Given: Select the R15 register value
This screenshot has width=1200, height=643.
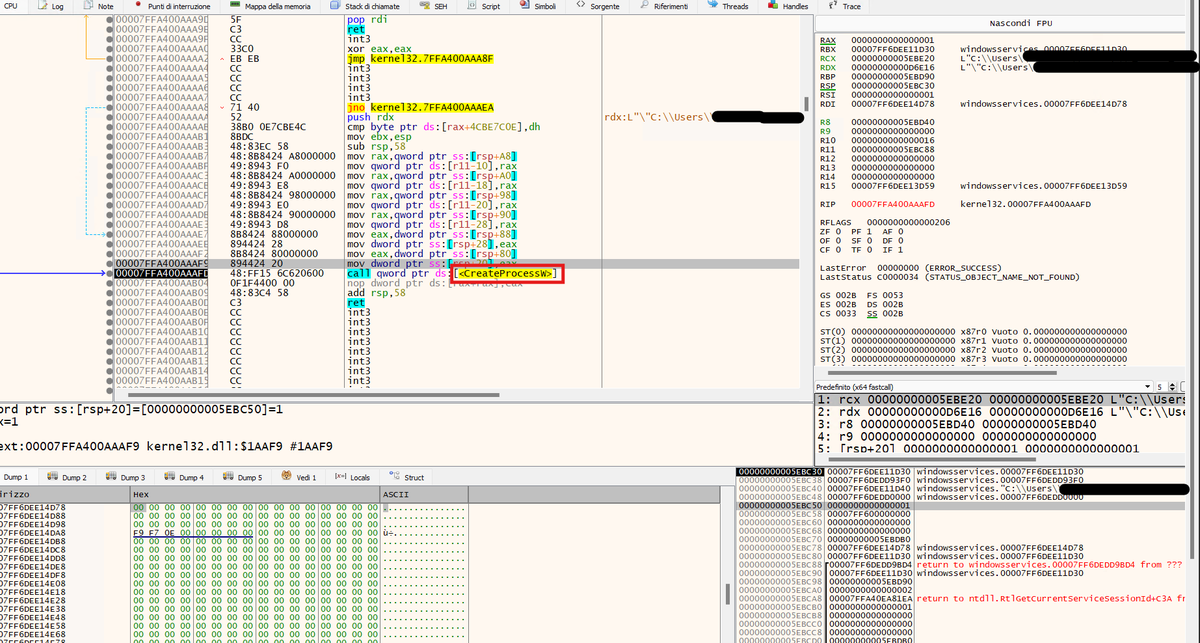Looking at the screenshot, I should point(893,185).
